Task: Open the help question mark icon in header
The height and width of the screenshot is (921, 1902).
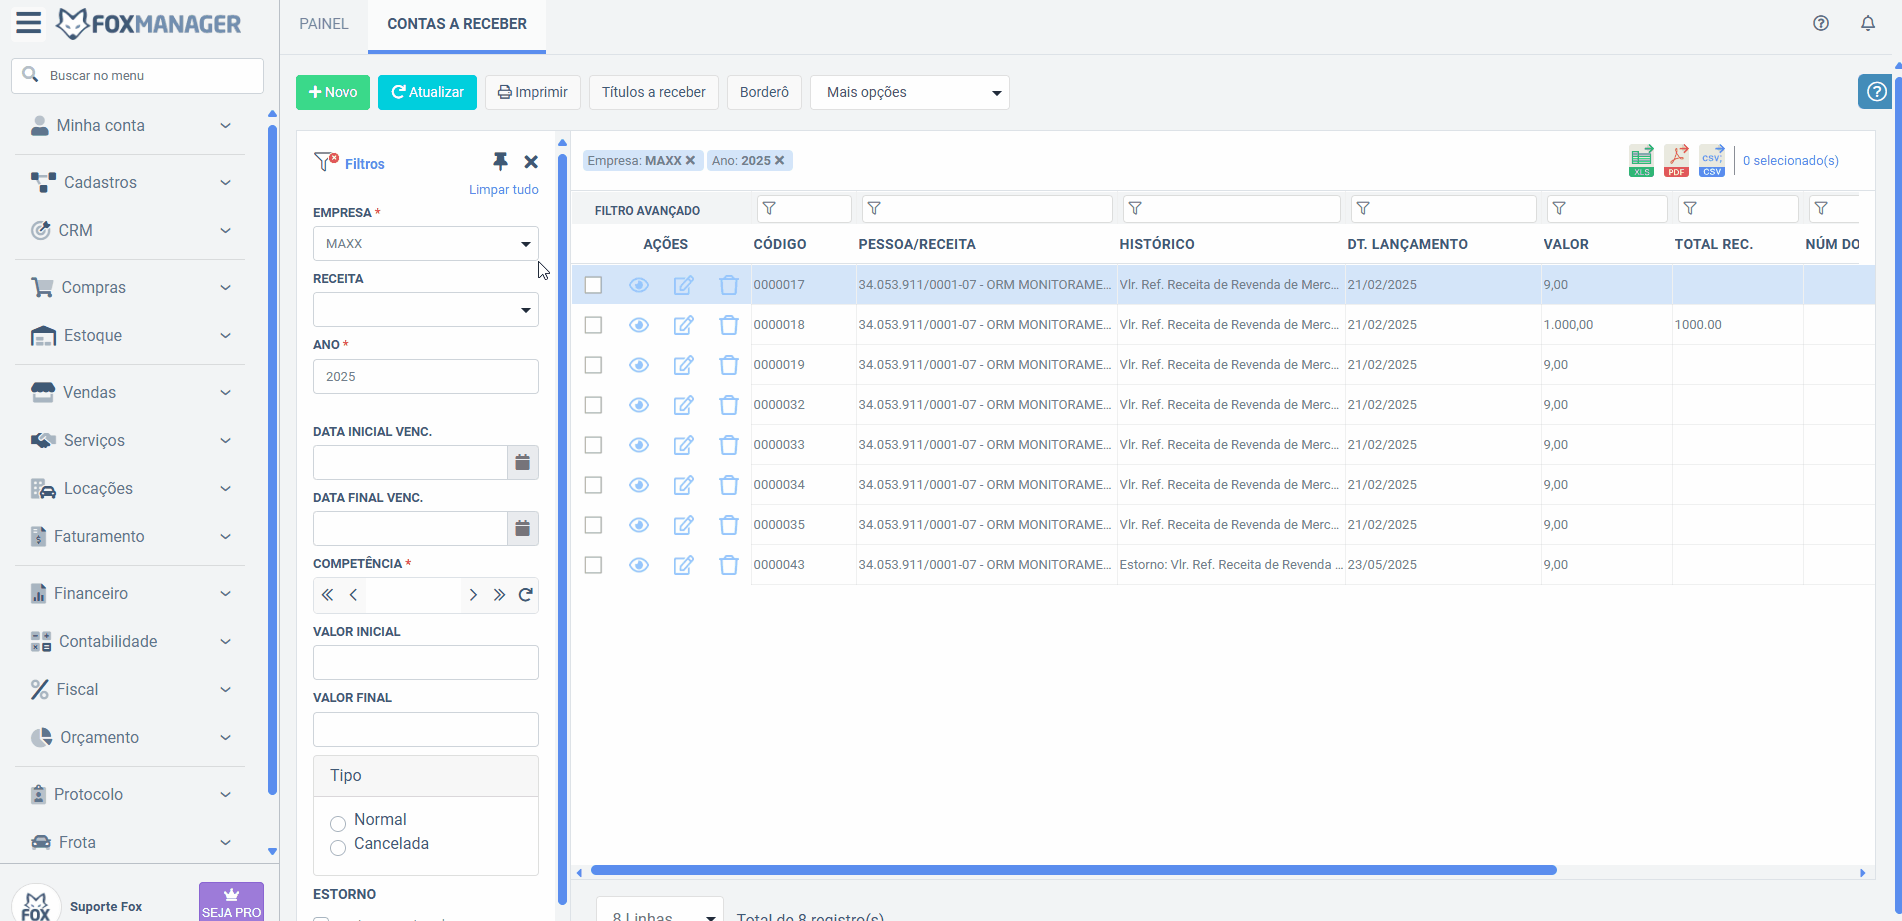Action: coord(1821,23)
